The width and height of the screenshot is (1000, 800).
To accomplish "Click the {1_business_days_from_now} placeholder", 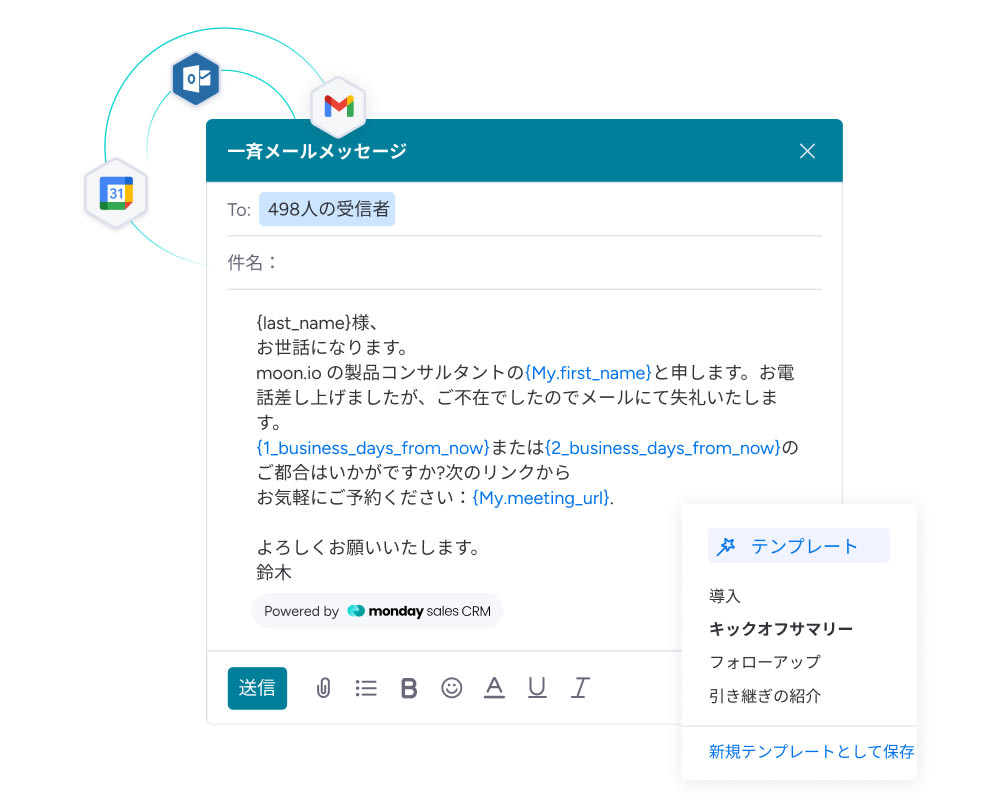I will 372,448.
